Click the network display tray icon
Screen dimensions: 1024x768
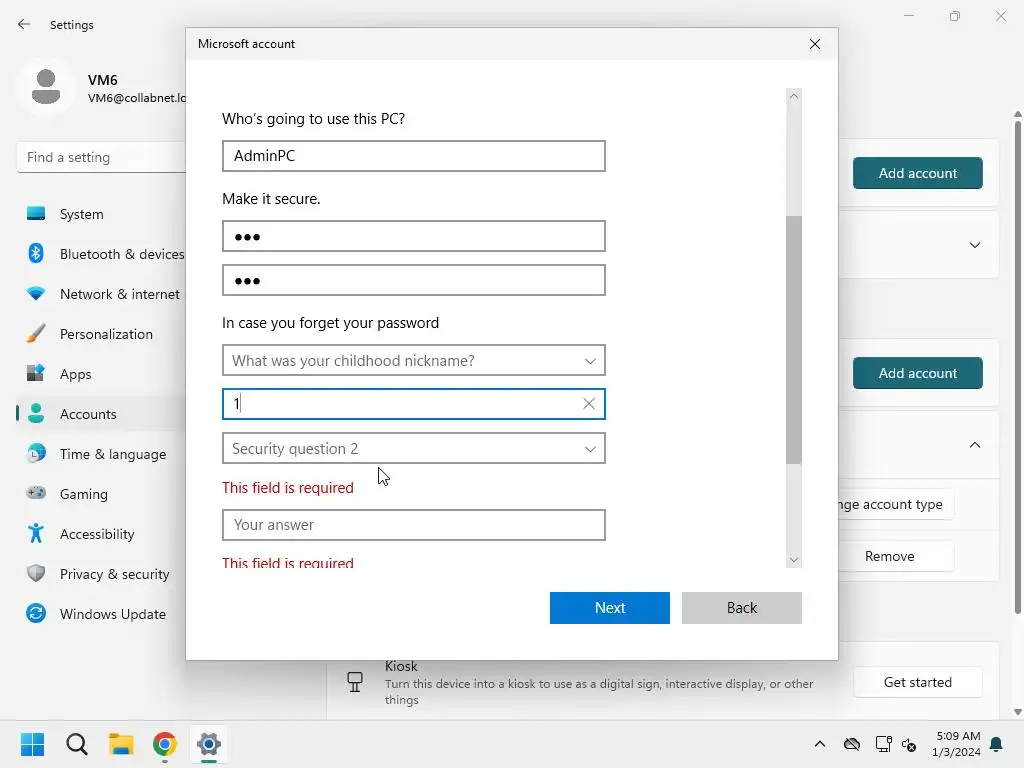click(883, 744)
